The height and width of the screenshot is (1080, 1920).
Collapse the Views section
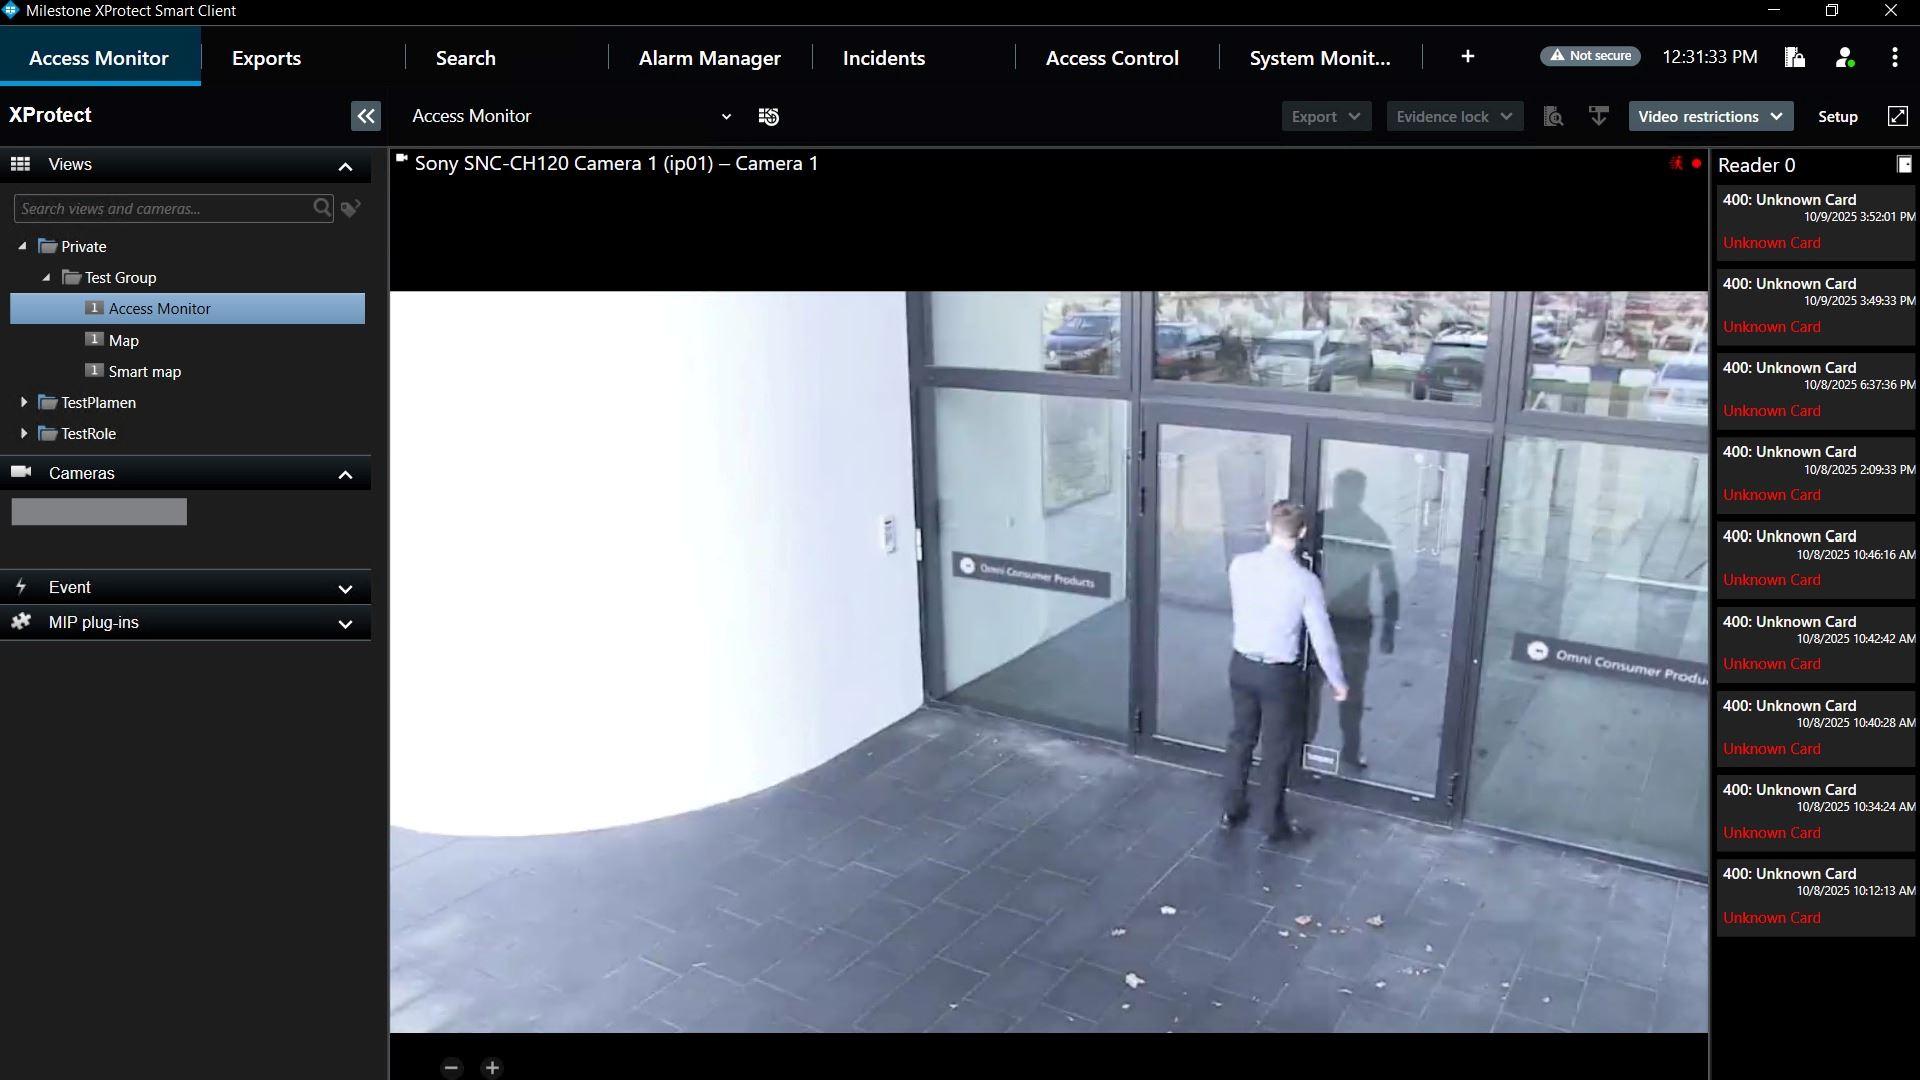[x=345, y=166]
